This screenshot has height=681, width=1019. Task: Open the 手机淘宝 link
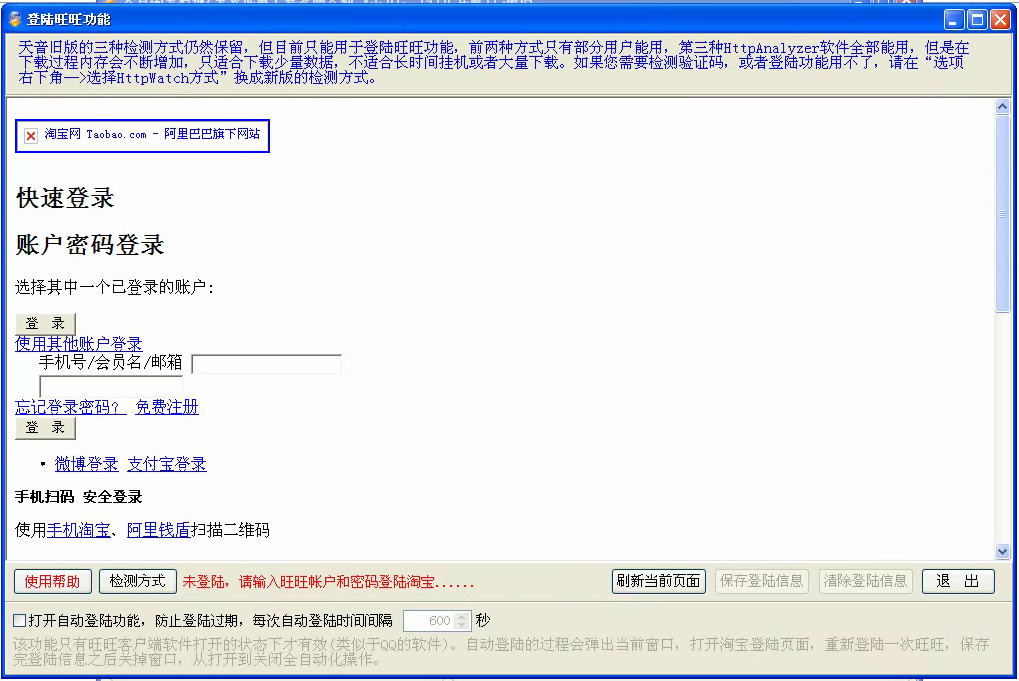(x=79, y=530)
